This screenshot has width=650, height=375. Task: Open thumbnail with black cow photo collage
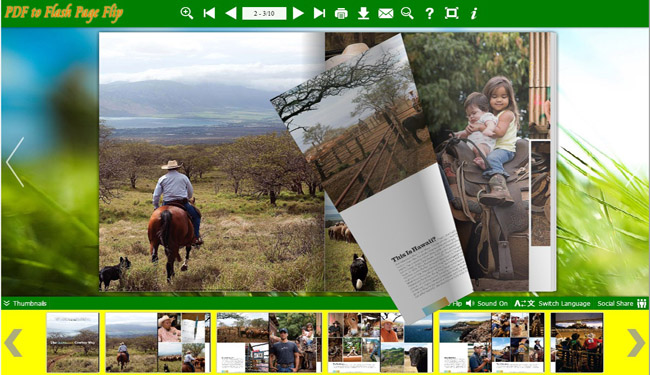(x=380, y=342)
